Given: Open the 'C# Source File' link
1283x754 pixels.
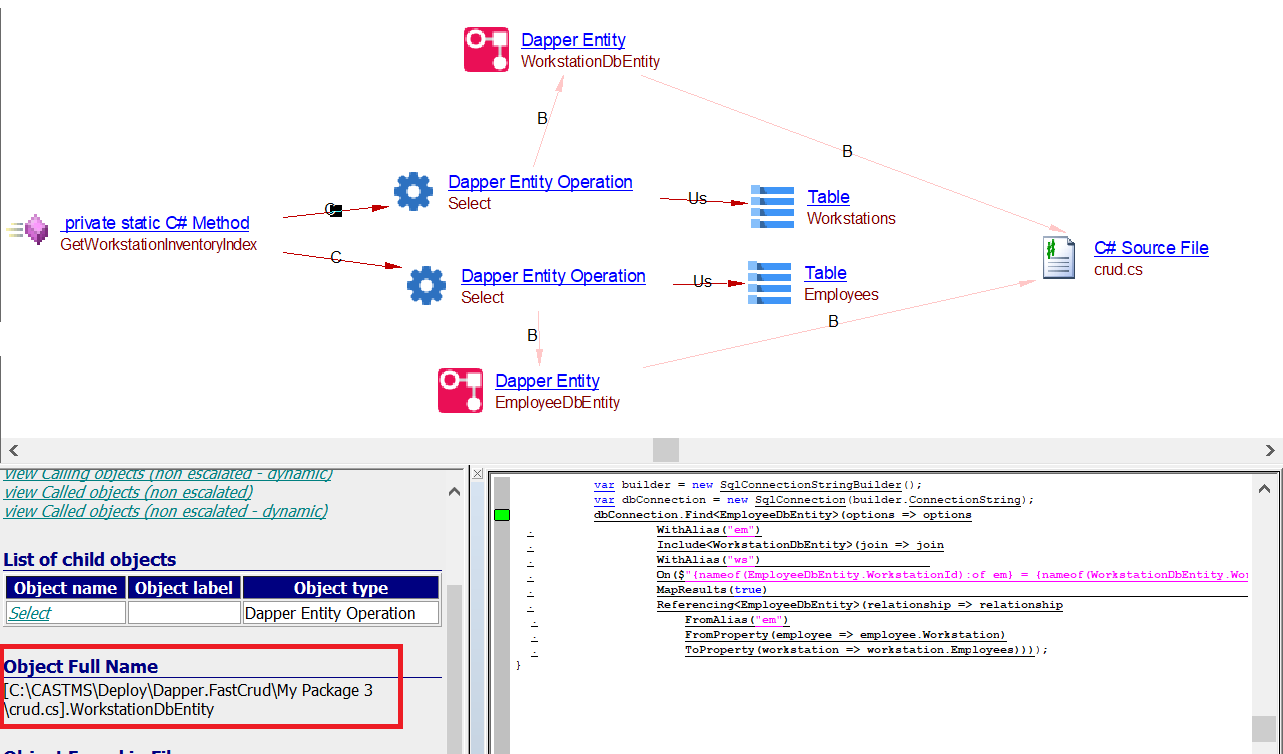Looking at the screenshot, I should point(1151,248).
